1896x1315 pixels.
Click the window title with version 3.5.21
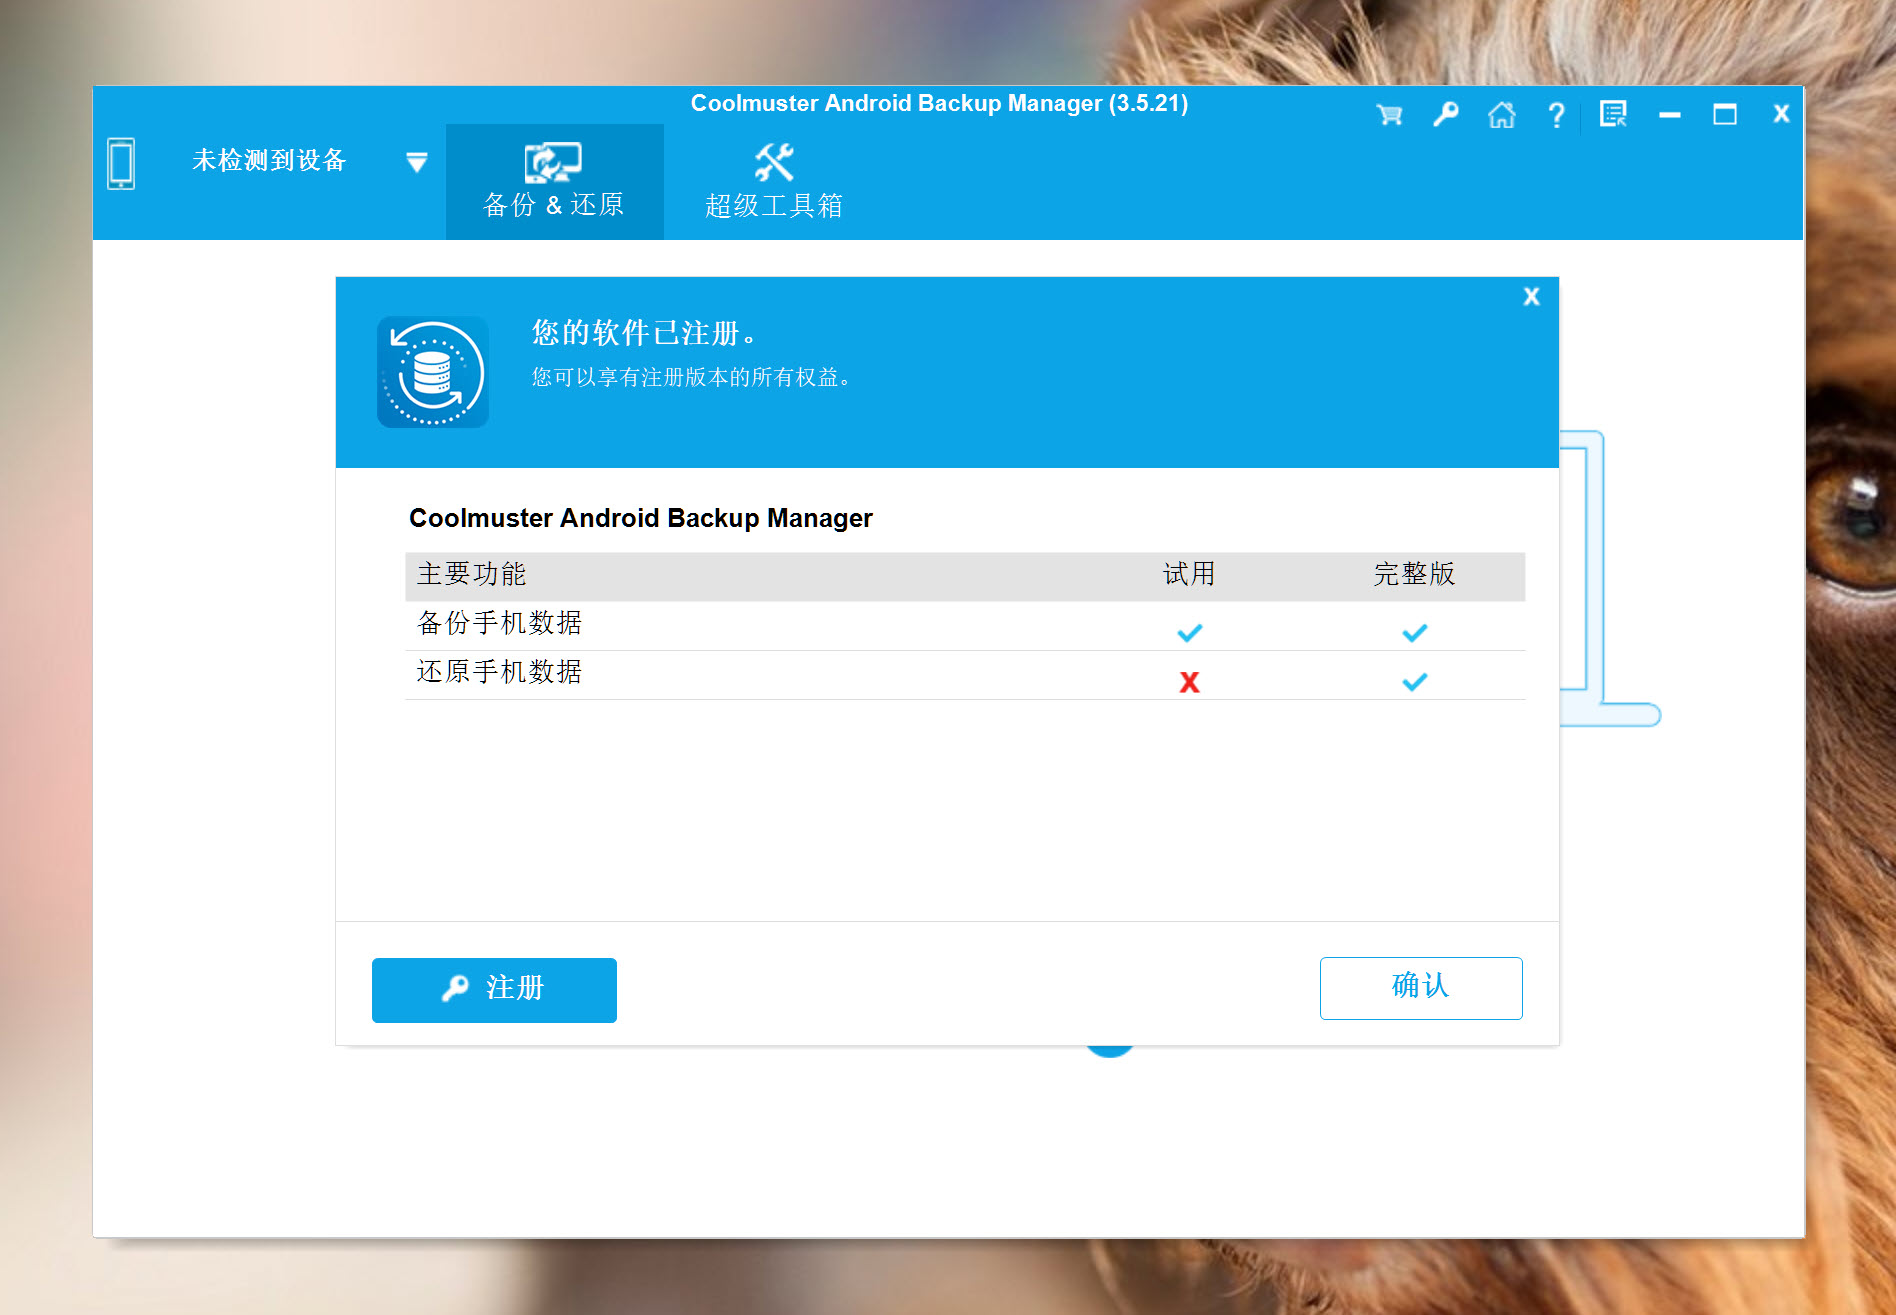939,104
